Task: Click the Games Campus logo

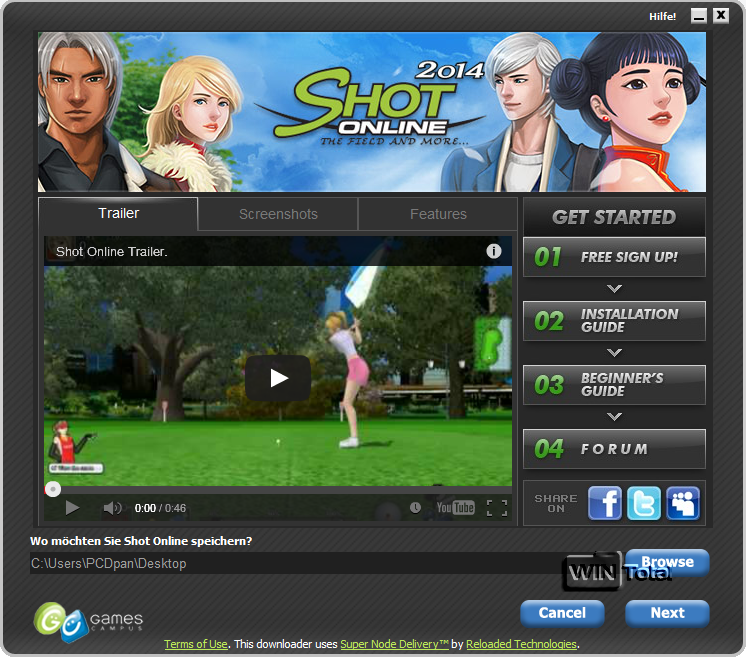Action: 88,622
